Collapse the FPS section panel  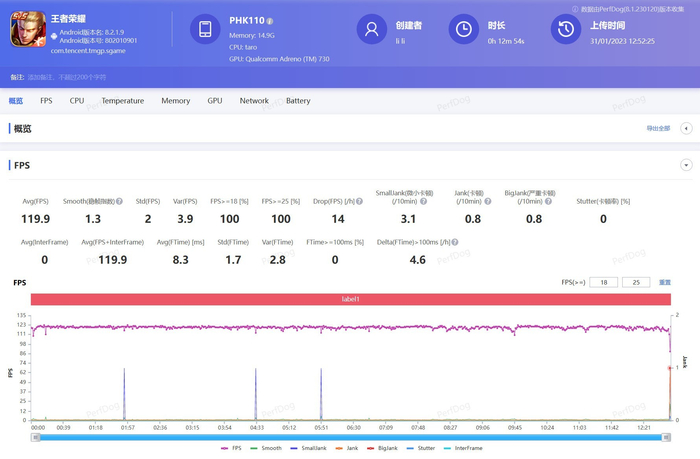click(x=686, y=165)
